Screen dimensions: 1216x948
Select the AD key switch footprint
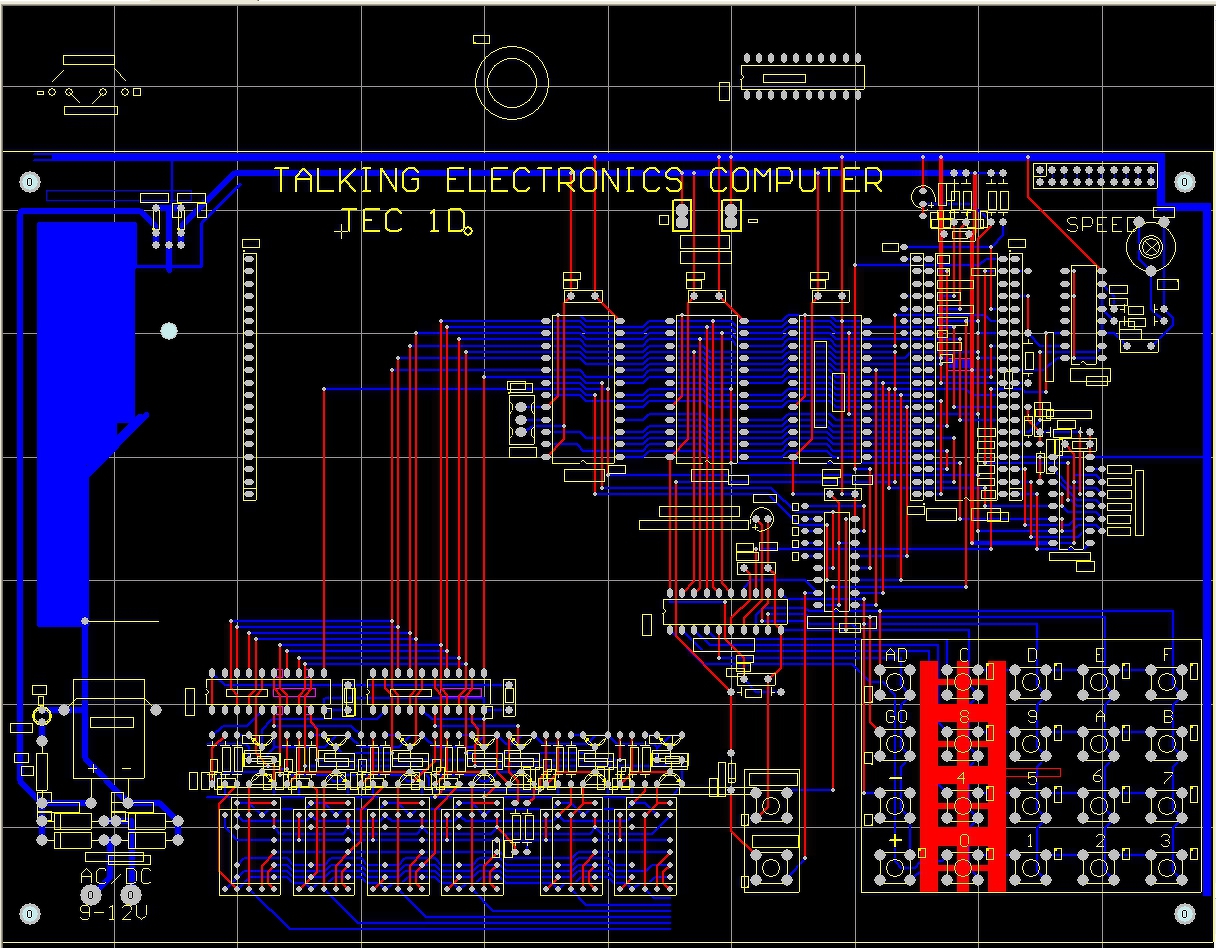pyautogui.click(x=895, y=683)
